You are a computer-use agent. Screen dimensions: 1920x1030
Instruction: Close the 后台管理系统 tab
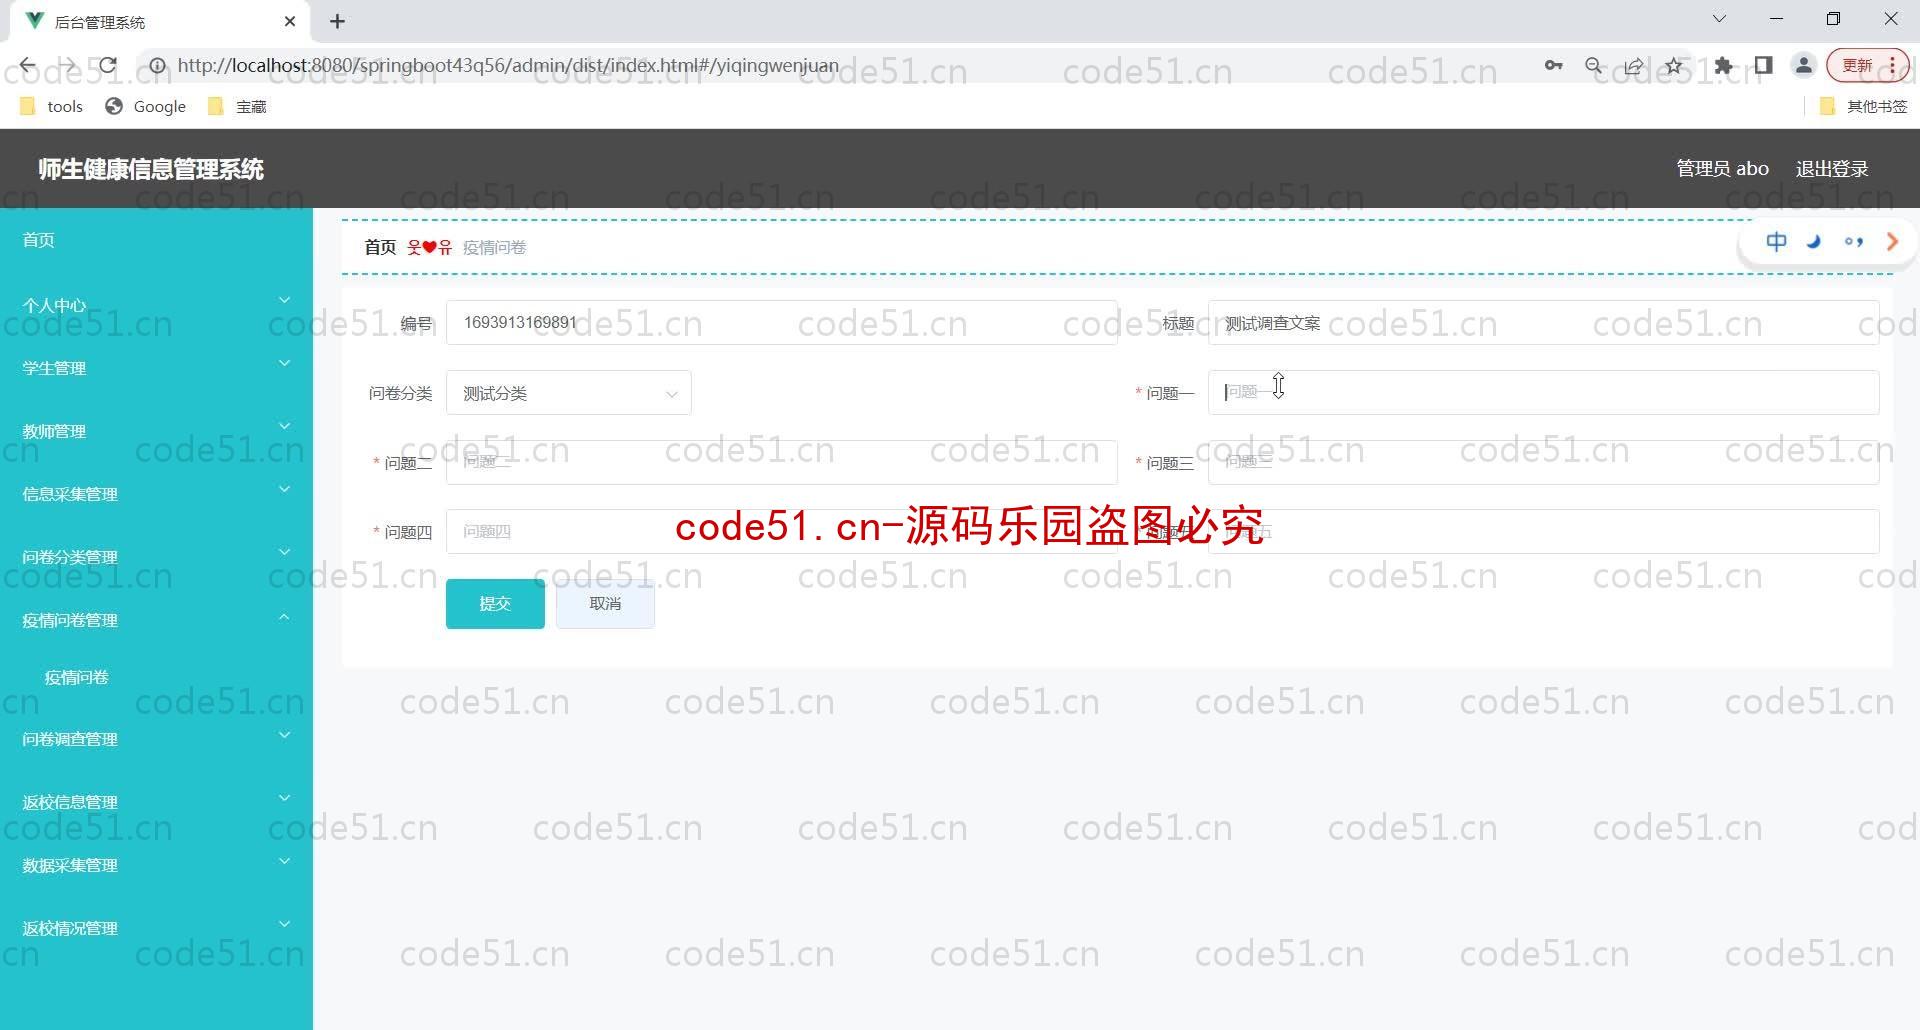pyautogui.click(x=290, y=21)
